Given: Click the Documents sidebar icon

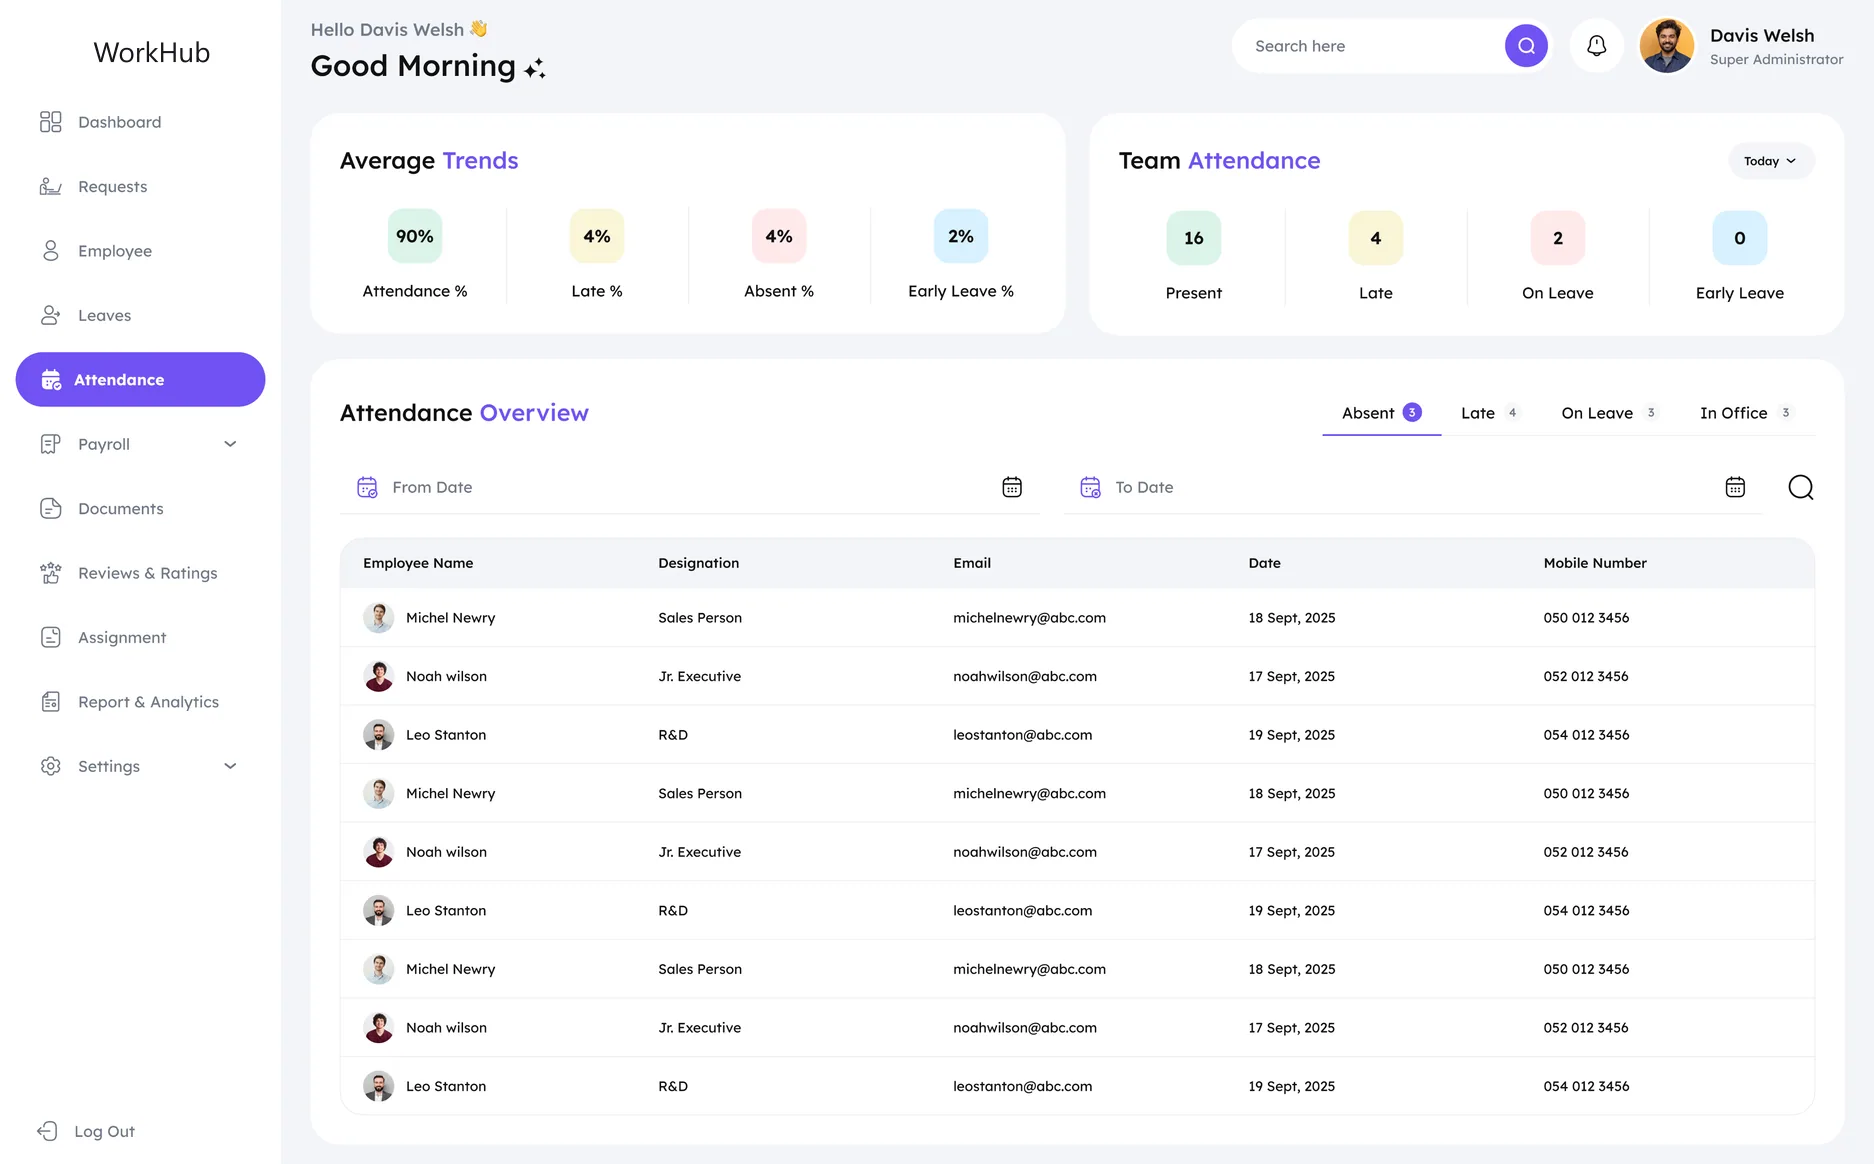Looking at the screenshot, I should click(x=51, y=508).
